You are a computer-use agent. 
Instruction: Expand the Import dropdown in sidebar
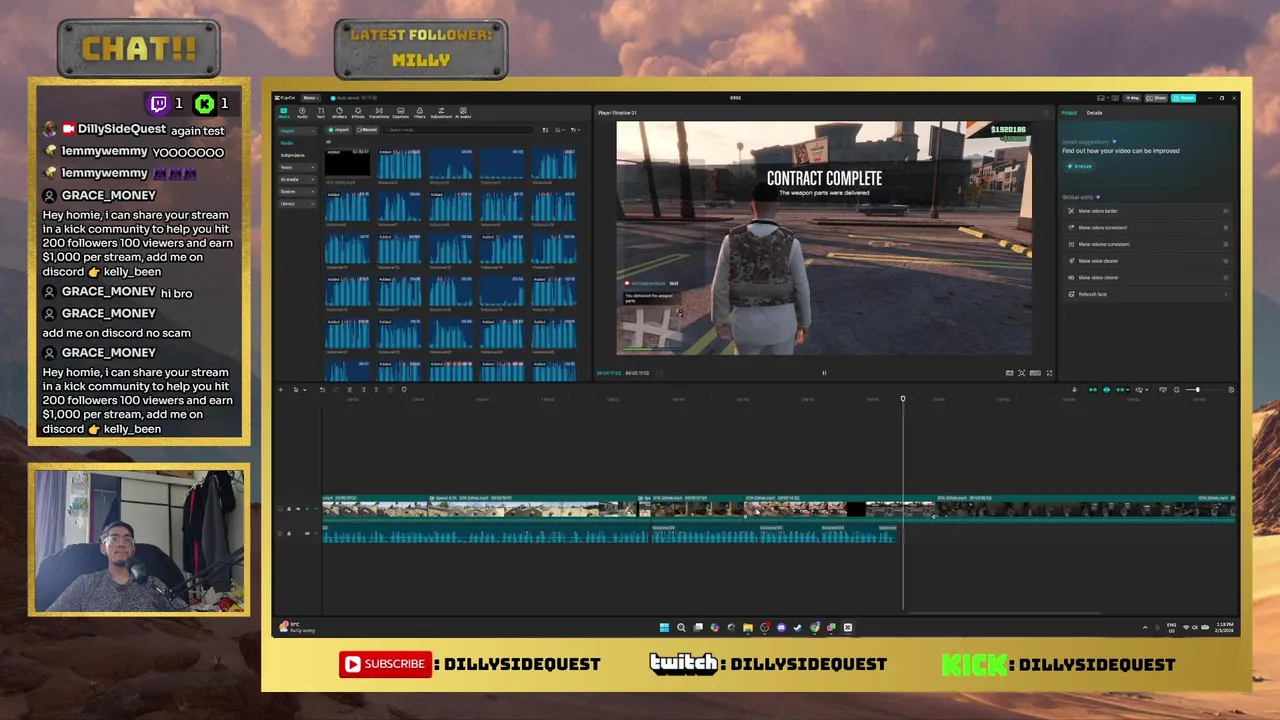click(x=297, y=131)
